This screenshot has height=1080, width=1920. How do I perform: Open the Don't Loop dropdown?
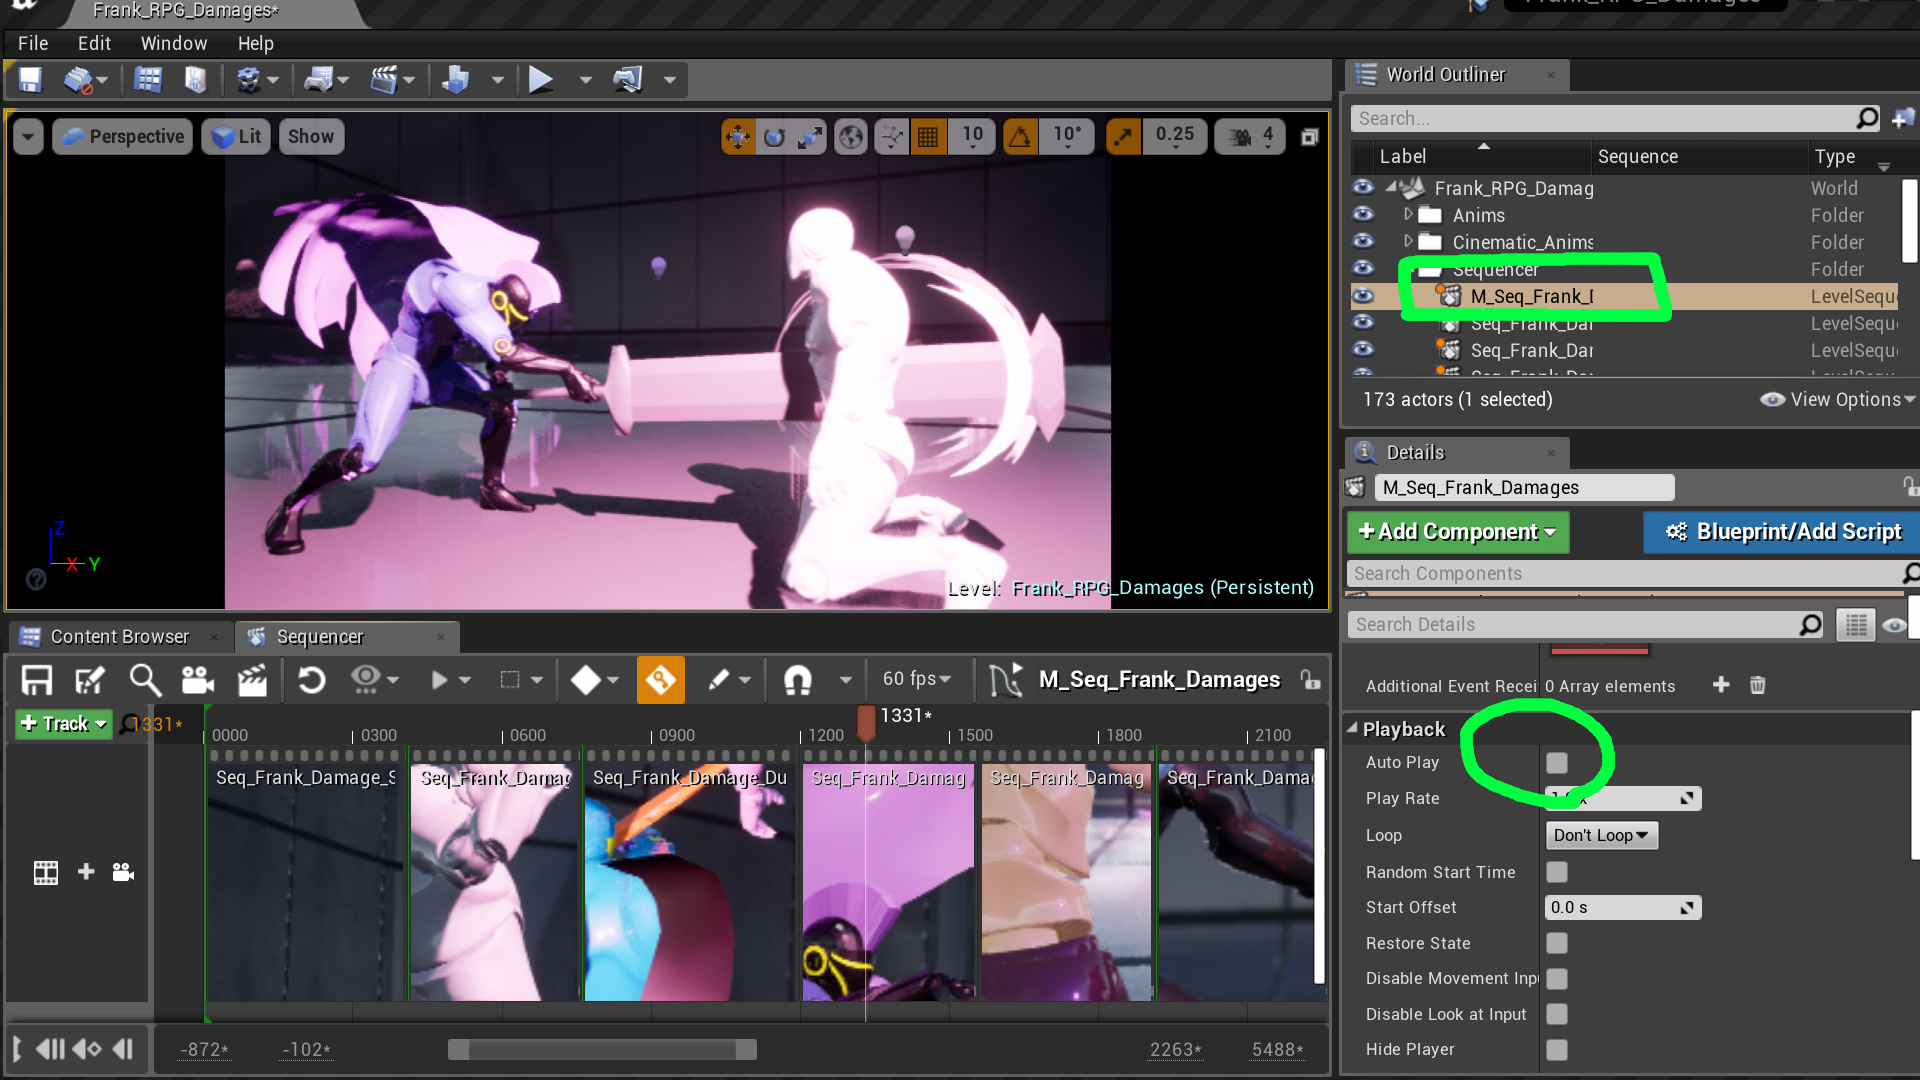(x=1600, y=835)
